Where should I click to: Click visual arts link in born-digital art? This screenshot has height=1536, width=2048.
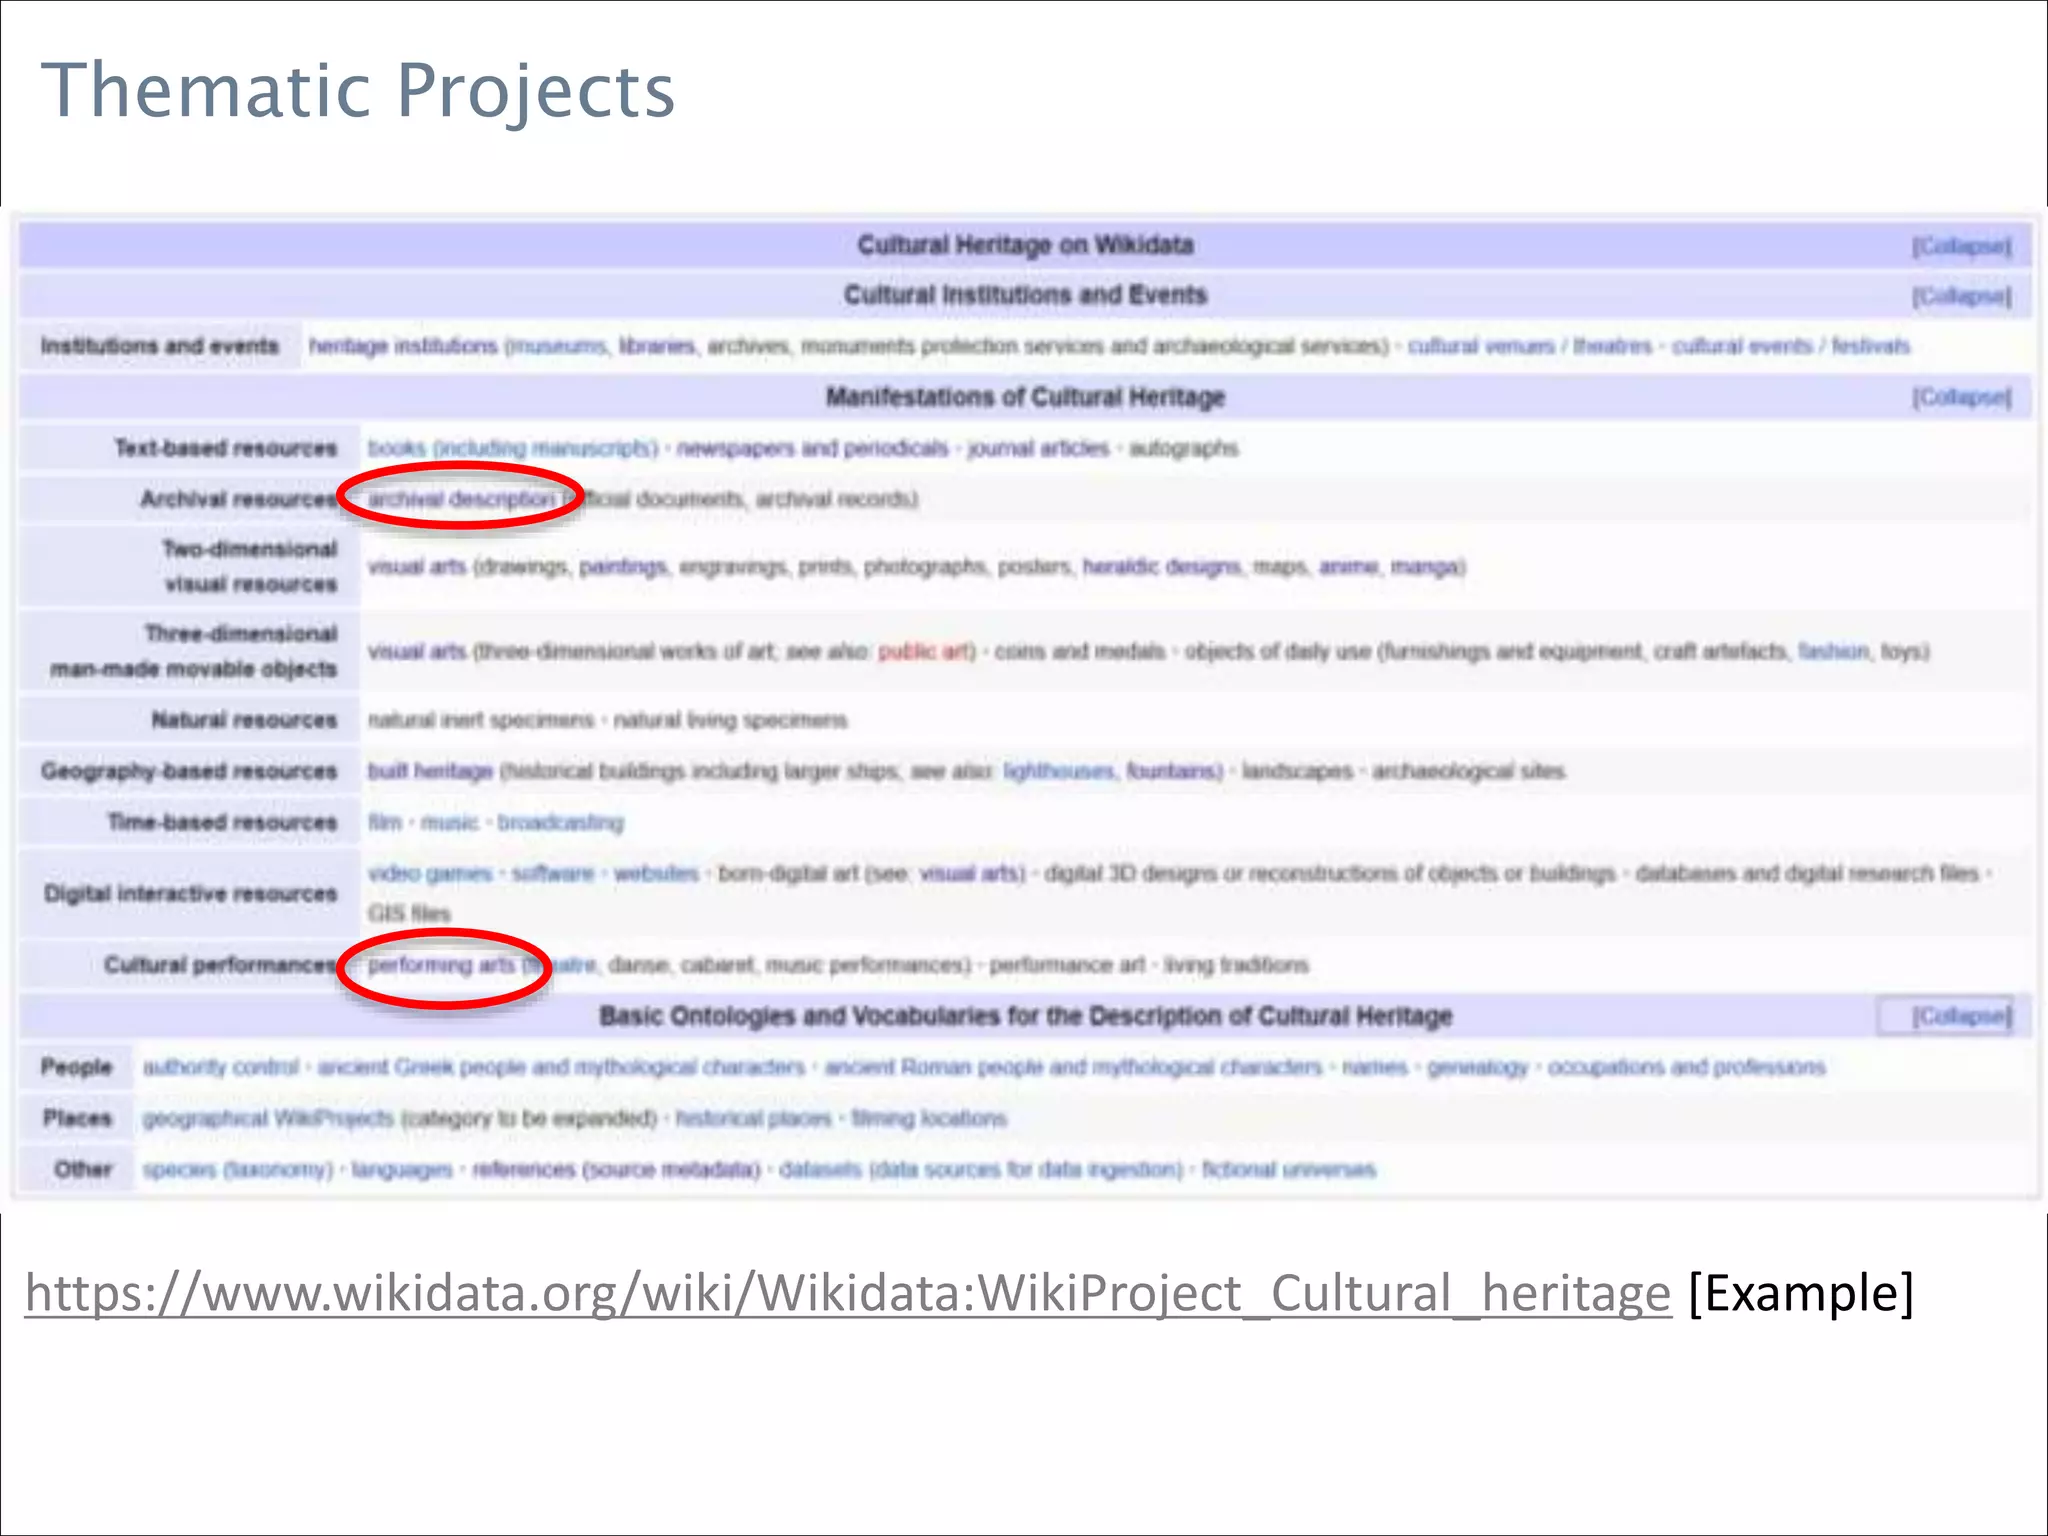(x=966, y=873)
